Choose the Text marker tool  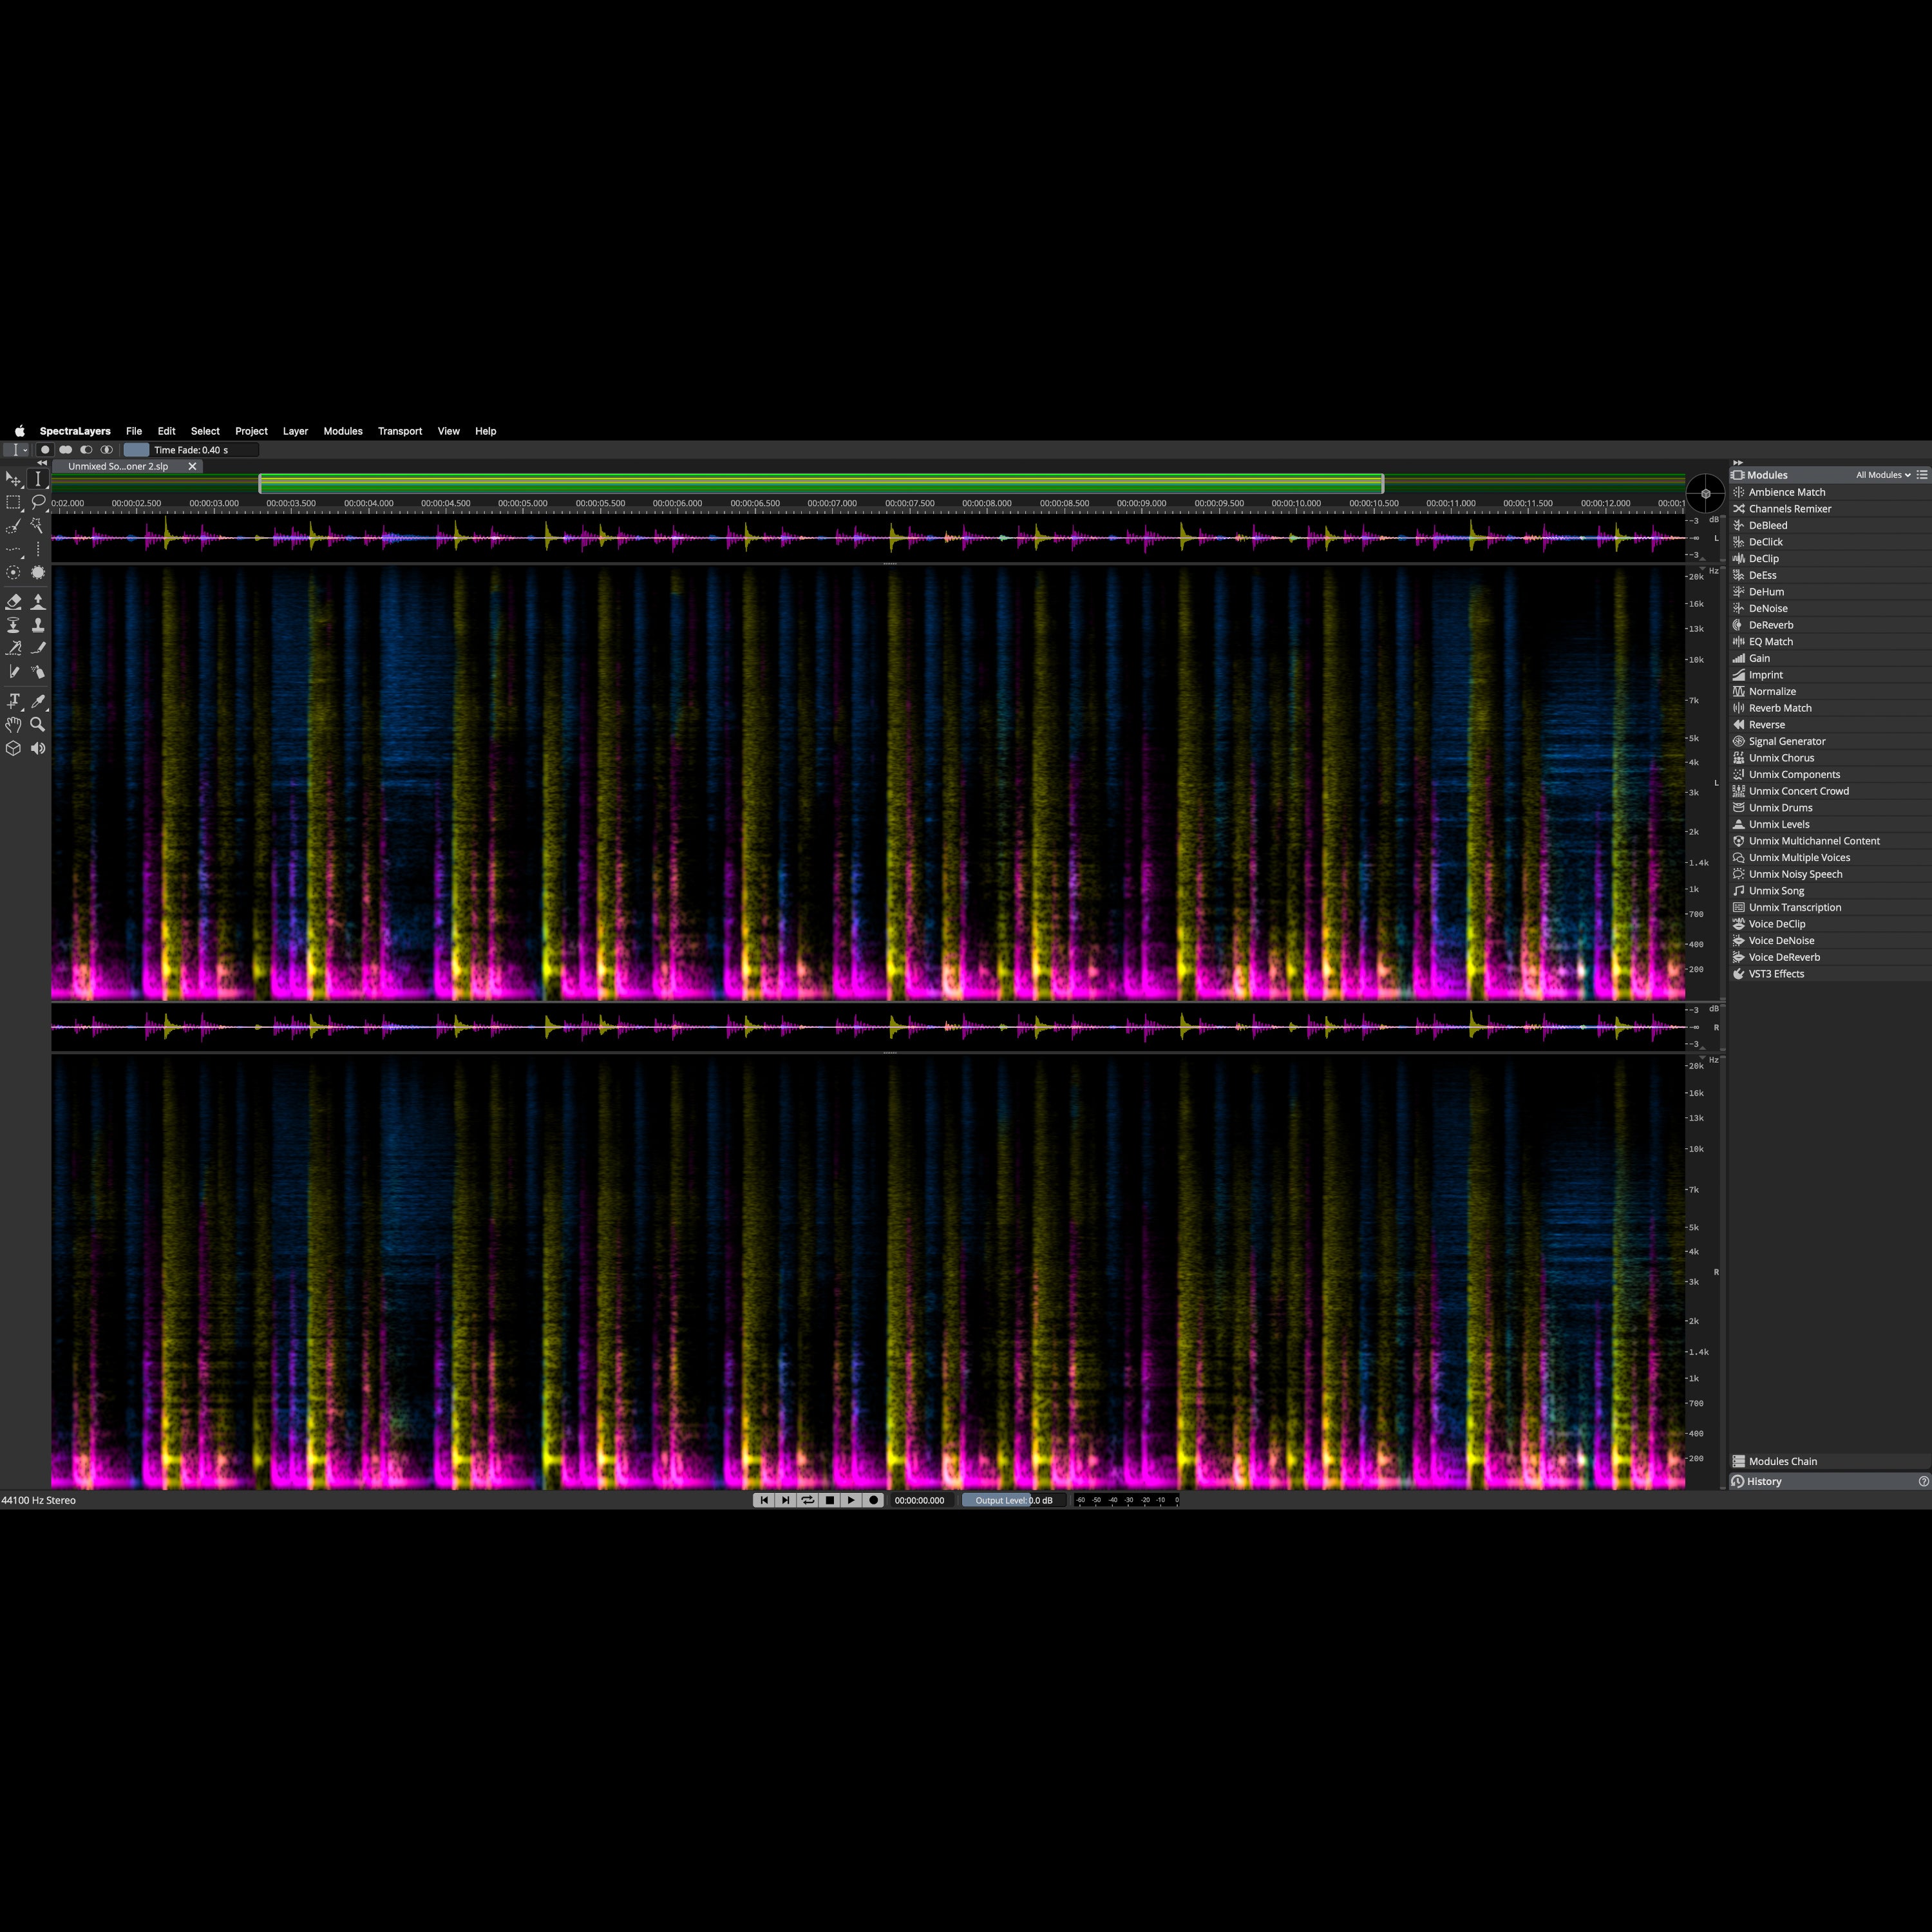(x=13, y=701)
